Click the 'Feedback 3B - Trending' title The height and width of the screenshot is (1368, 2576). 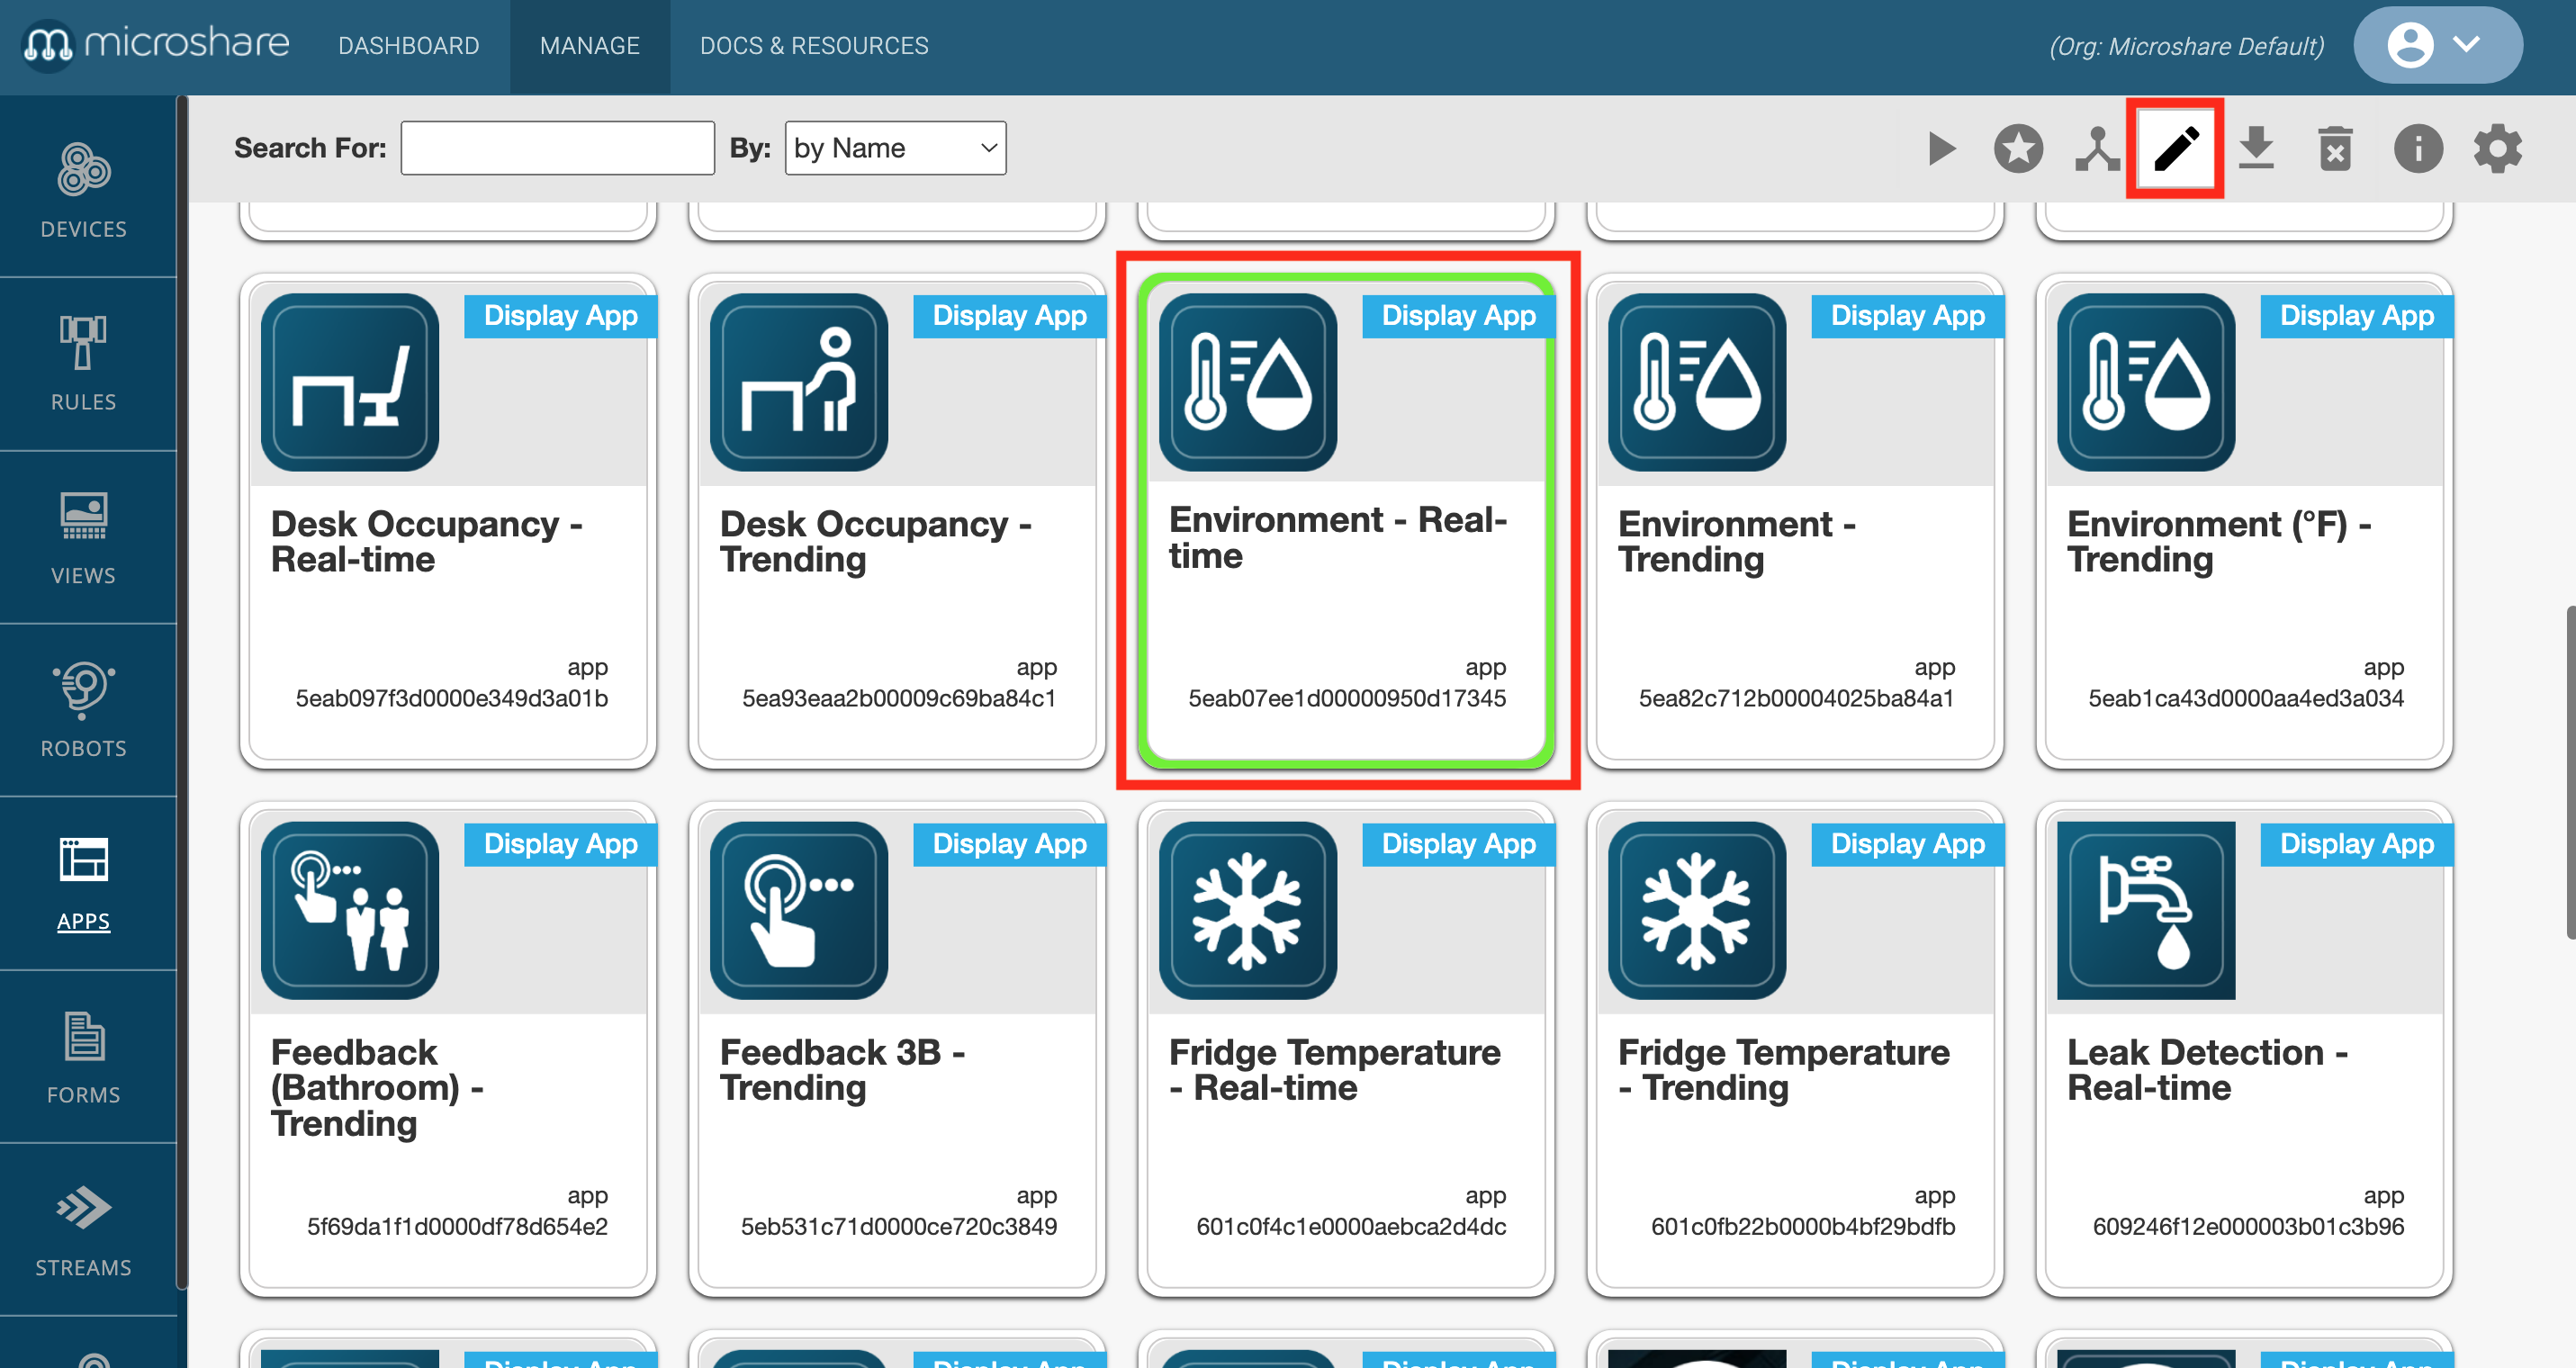click(x=843, y=1069)
